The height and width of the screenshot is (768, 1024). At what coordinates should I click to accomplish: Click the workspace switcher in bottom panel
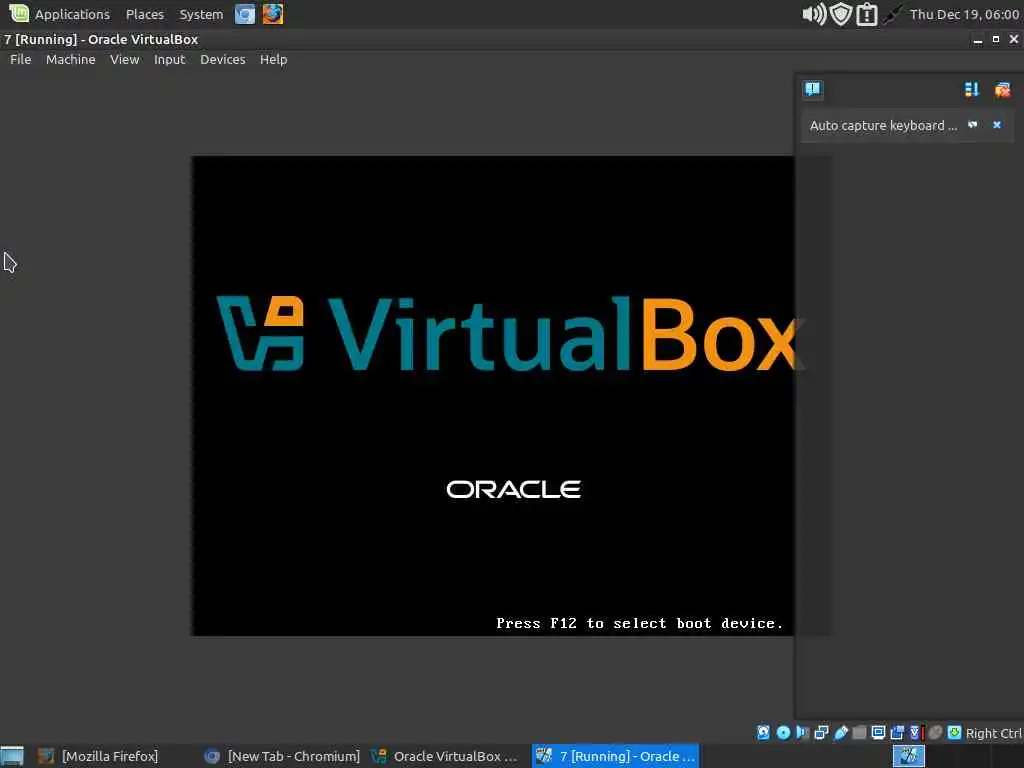(908, 756)
